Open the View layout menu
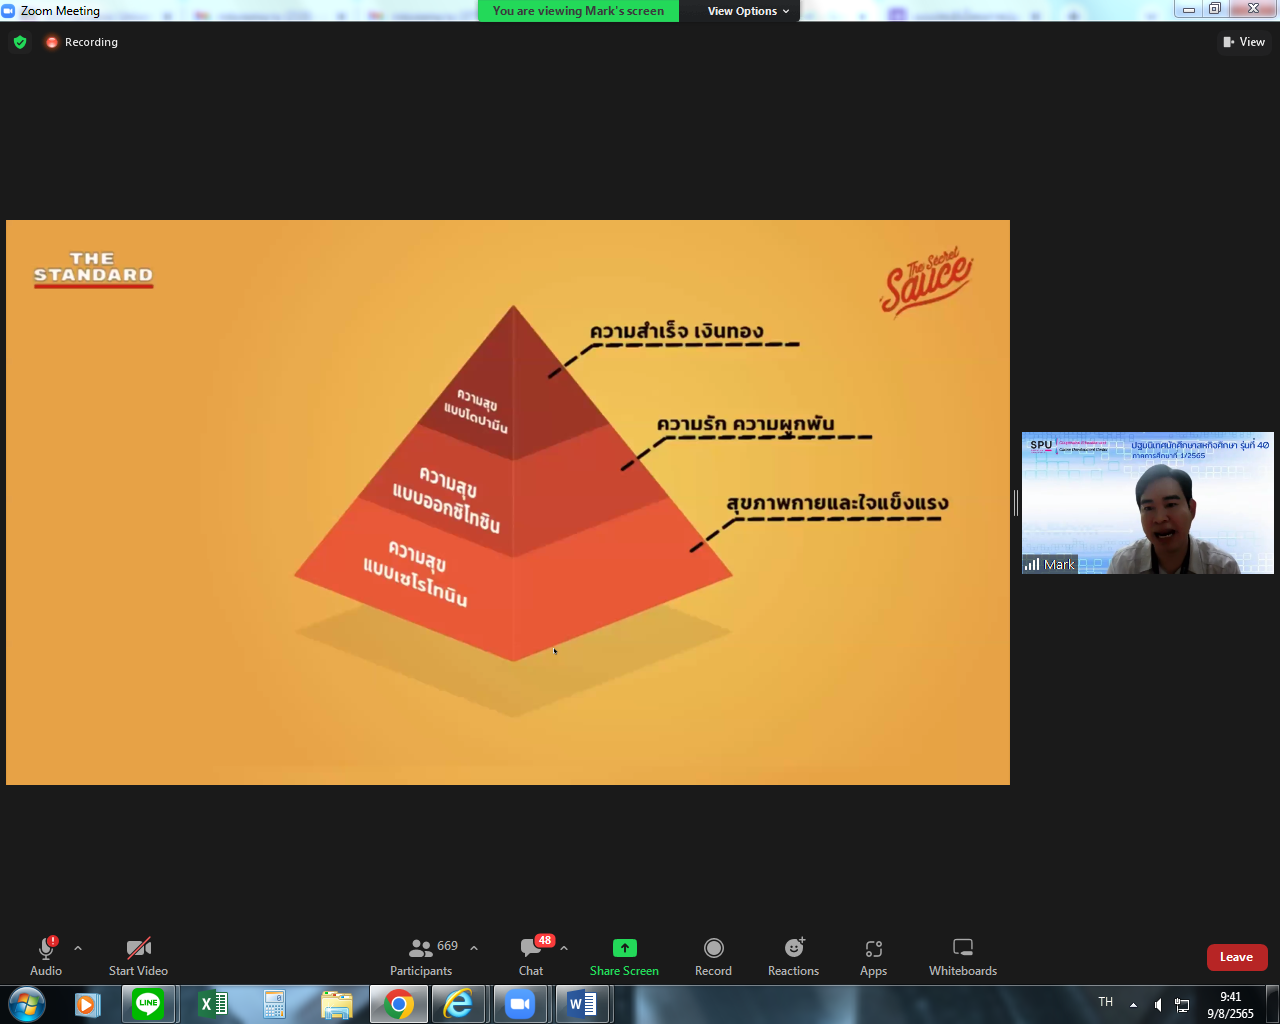Viewport: 1280px width, 1024px height. [1243, 42]
